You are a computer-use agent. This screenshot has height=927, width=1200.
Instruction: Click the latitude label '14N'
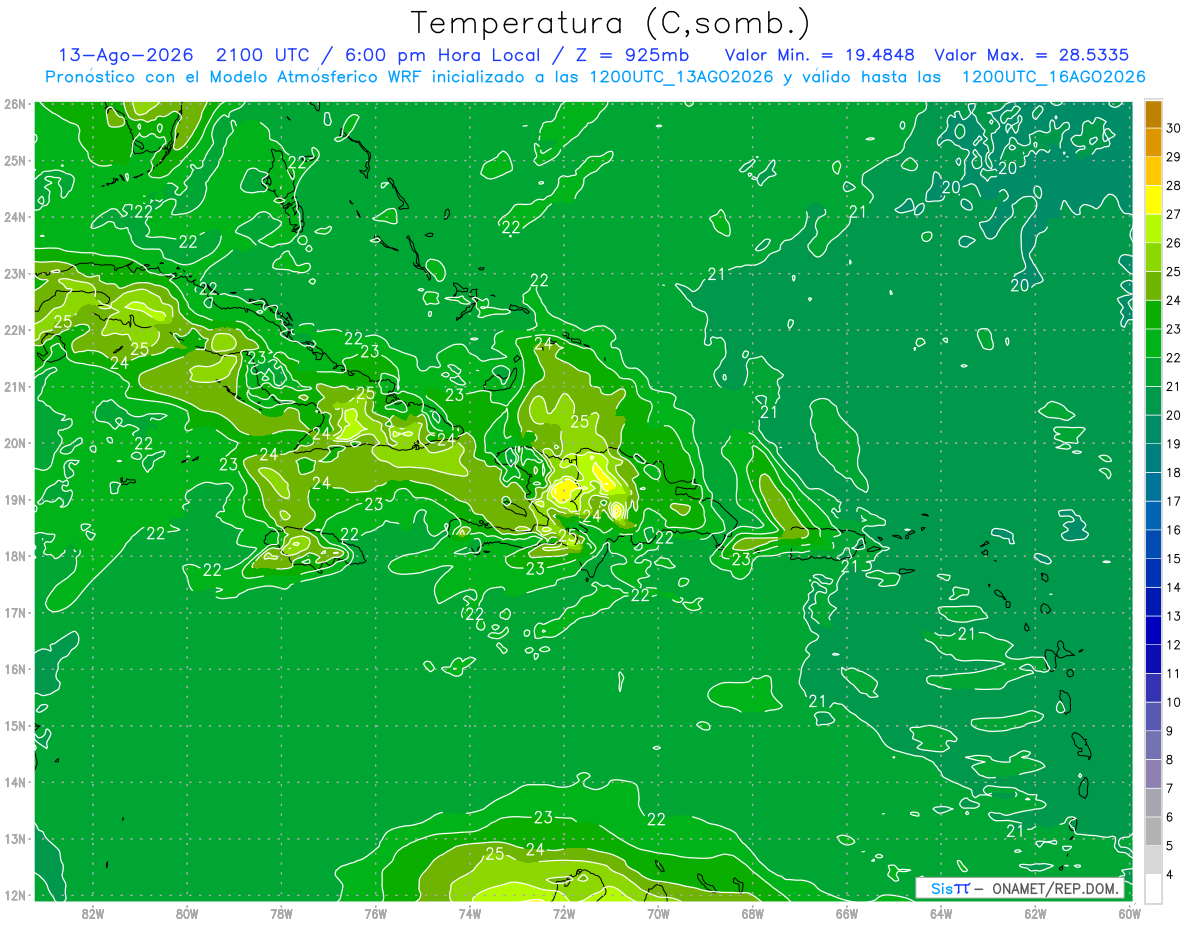tap(14, 782)
